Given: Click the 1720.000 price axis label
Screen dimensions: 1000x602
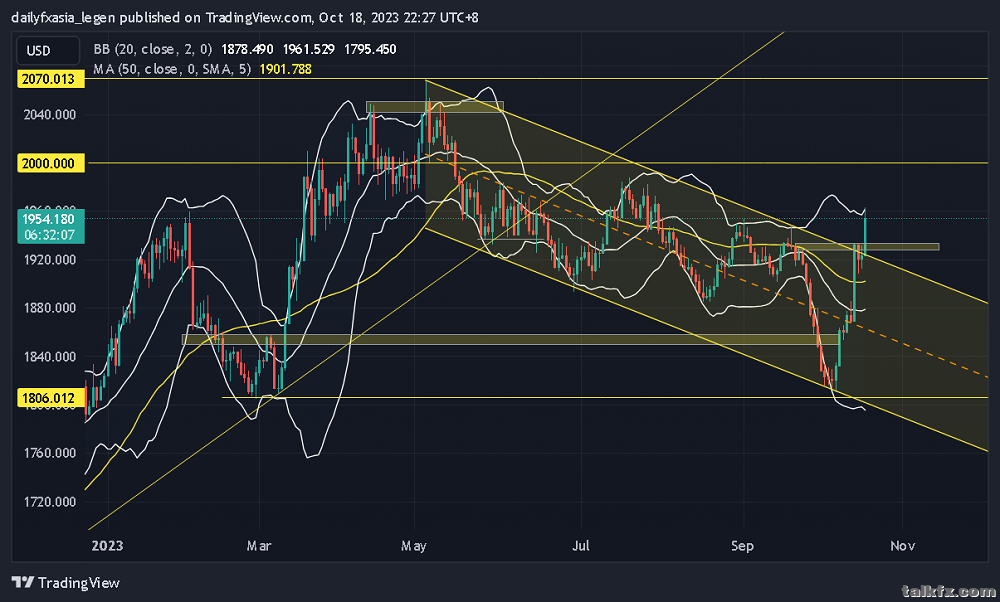Looking at the screenshot, I should 50,502.
